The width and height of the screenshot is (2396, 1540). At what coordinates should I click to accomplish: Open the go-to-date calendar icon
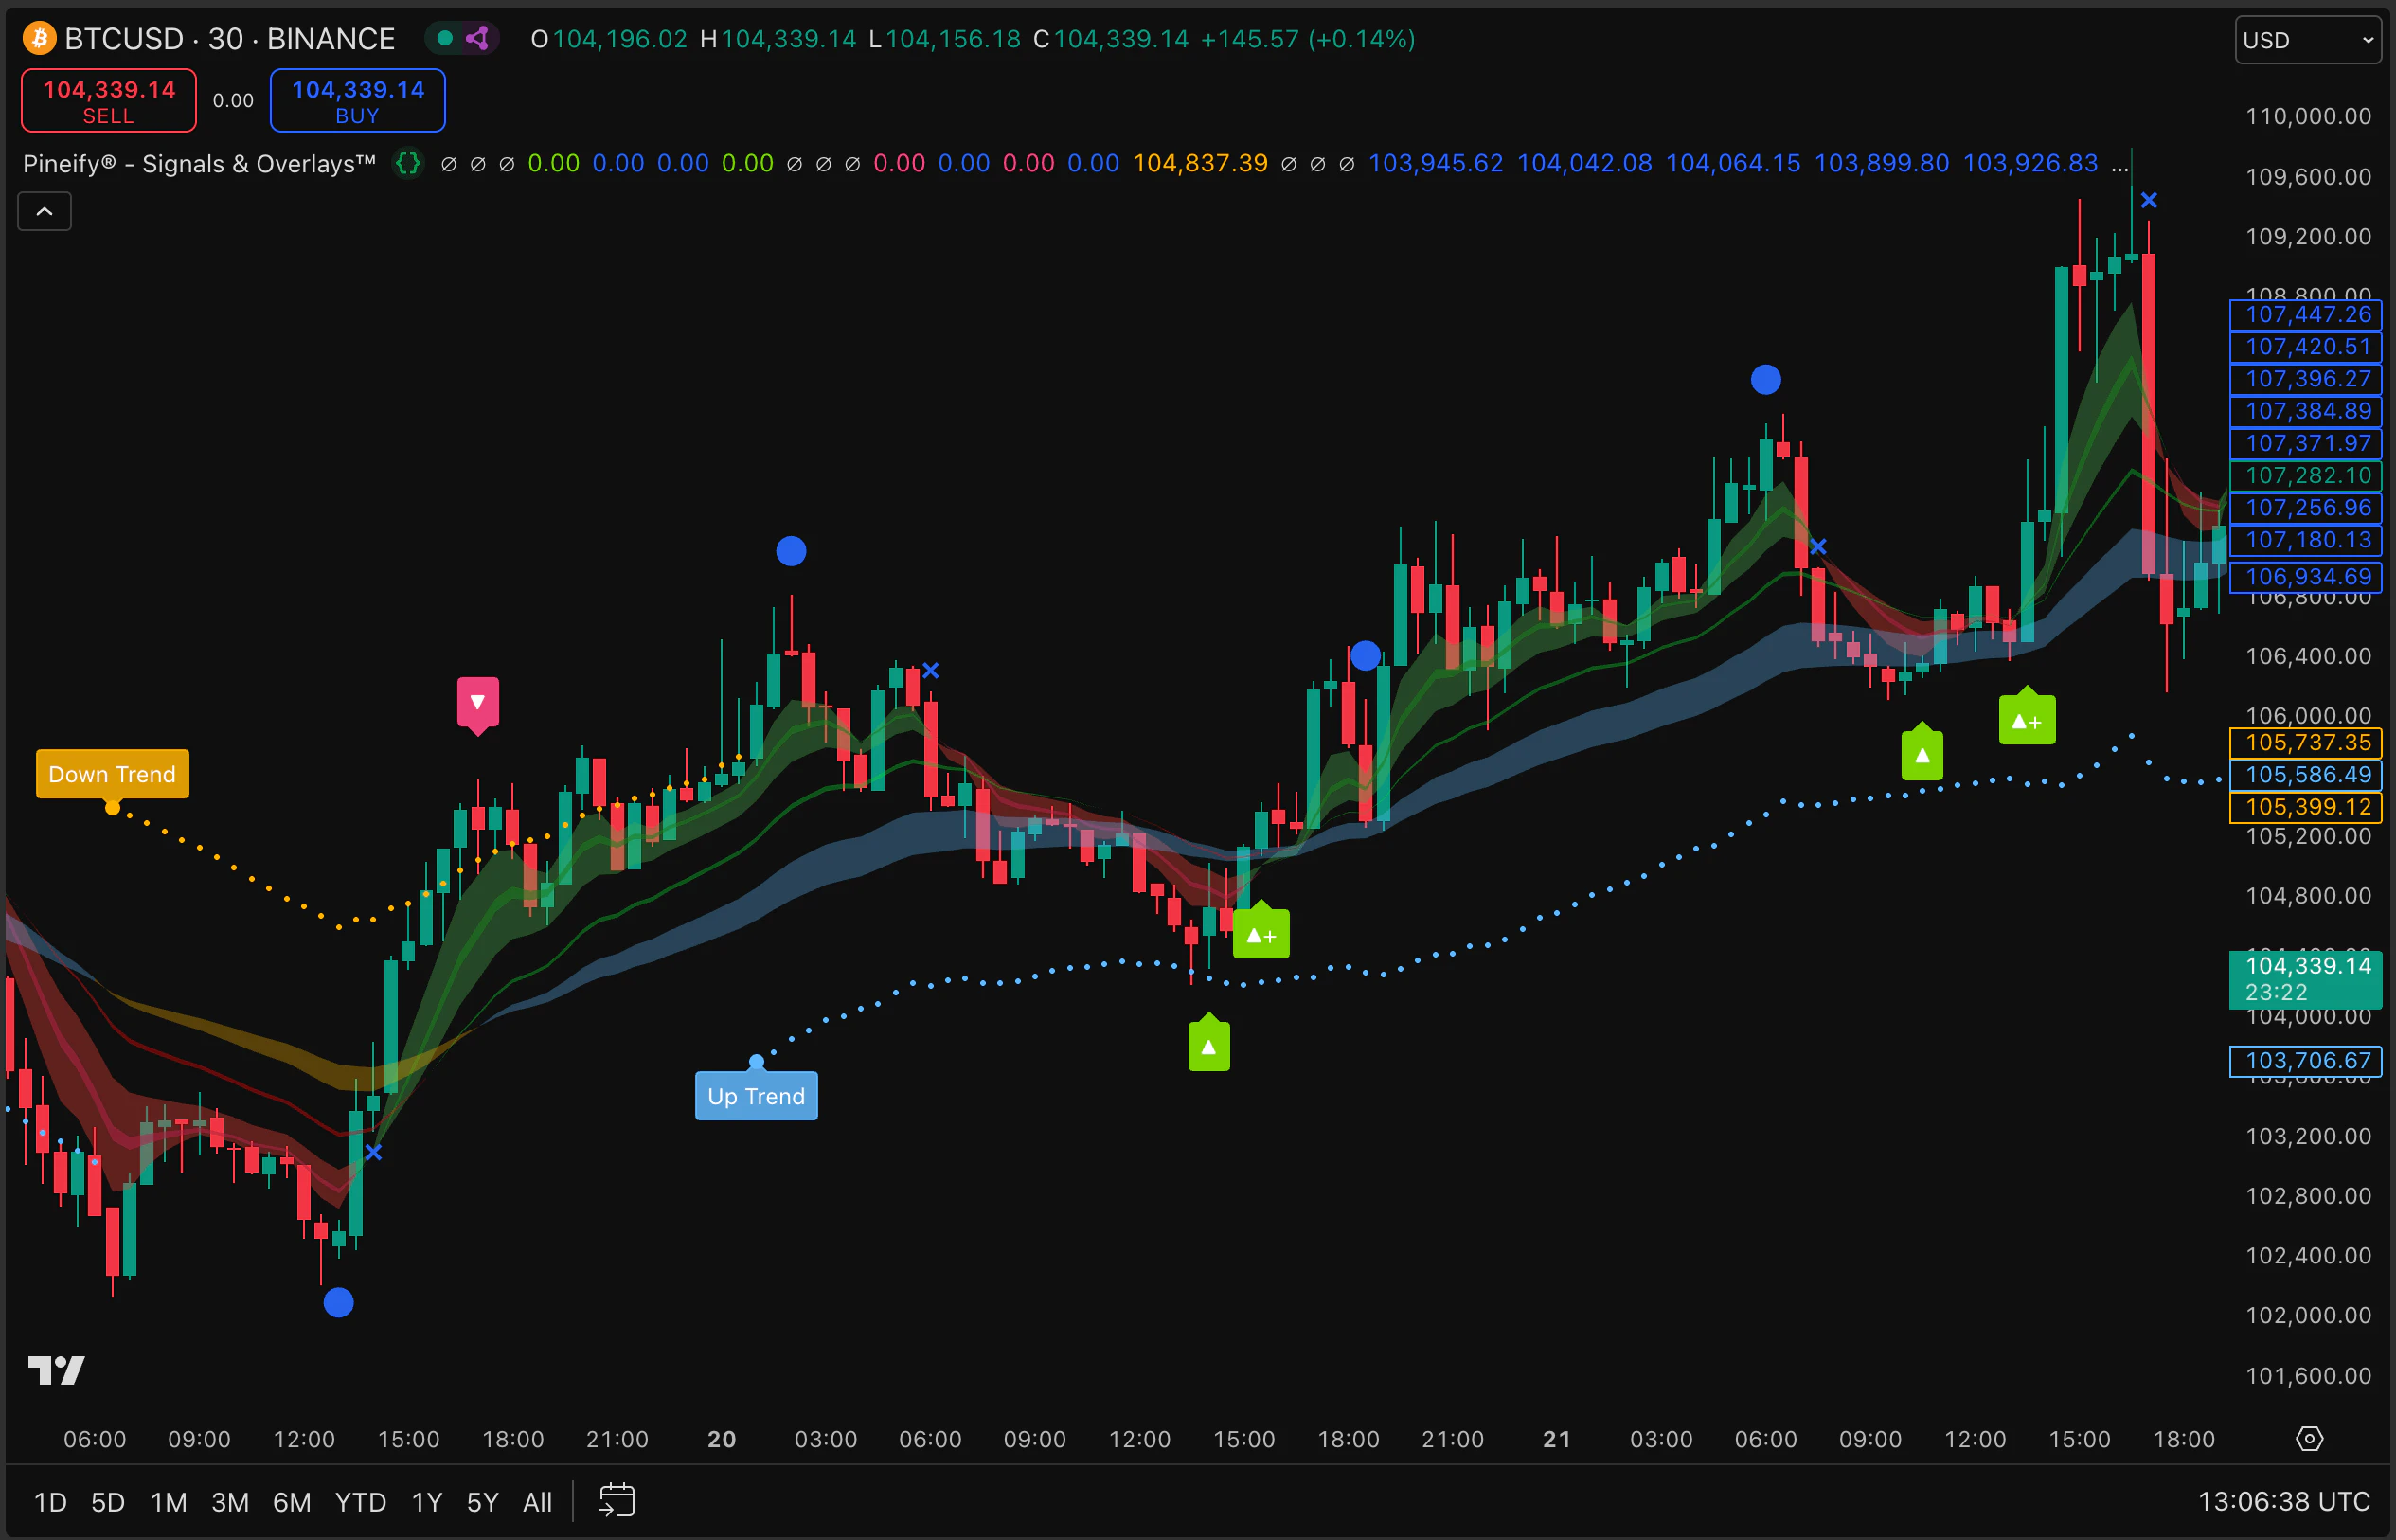pyautogui.click(x=616, y=1501)
